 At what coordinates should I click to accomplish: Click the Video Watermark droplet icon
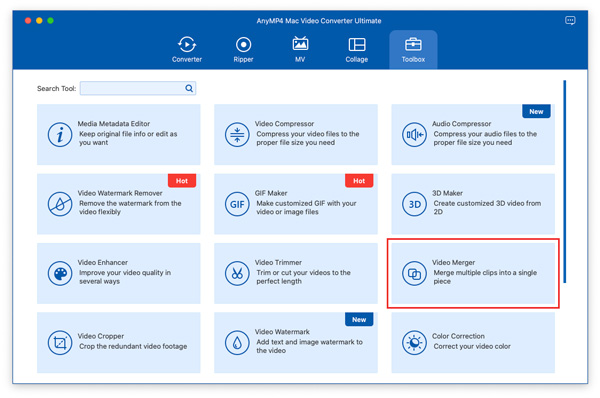(x=237, y=343)
